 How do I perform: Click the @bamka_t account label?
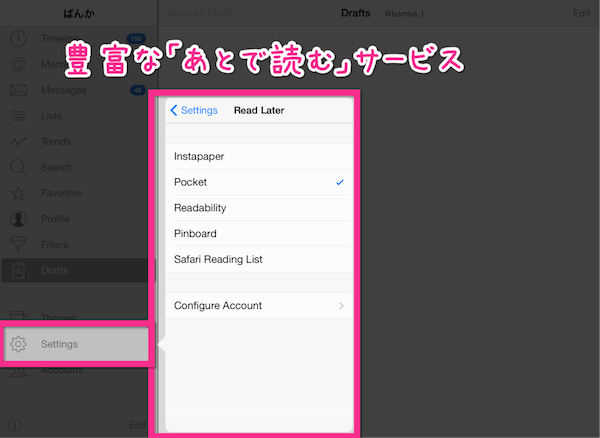(404, 14)
